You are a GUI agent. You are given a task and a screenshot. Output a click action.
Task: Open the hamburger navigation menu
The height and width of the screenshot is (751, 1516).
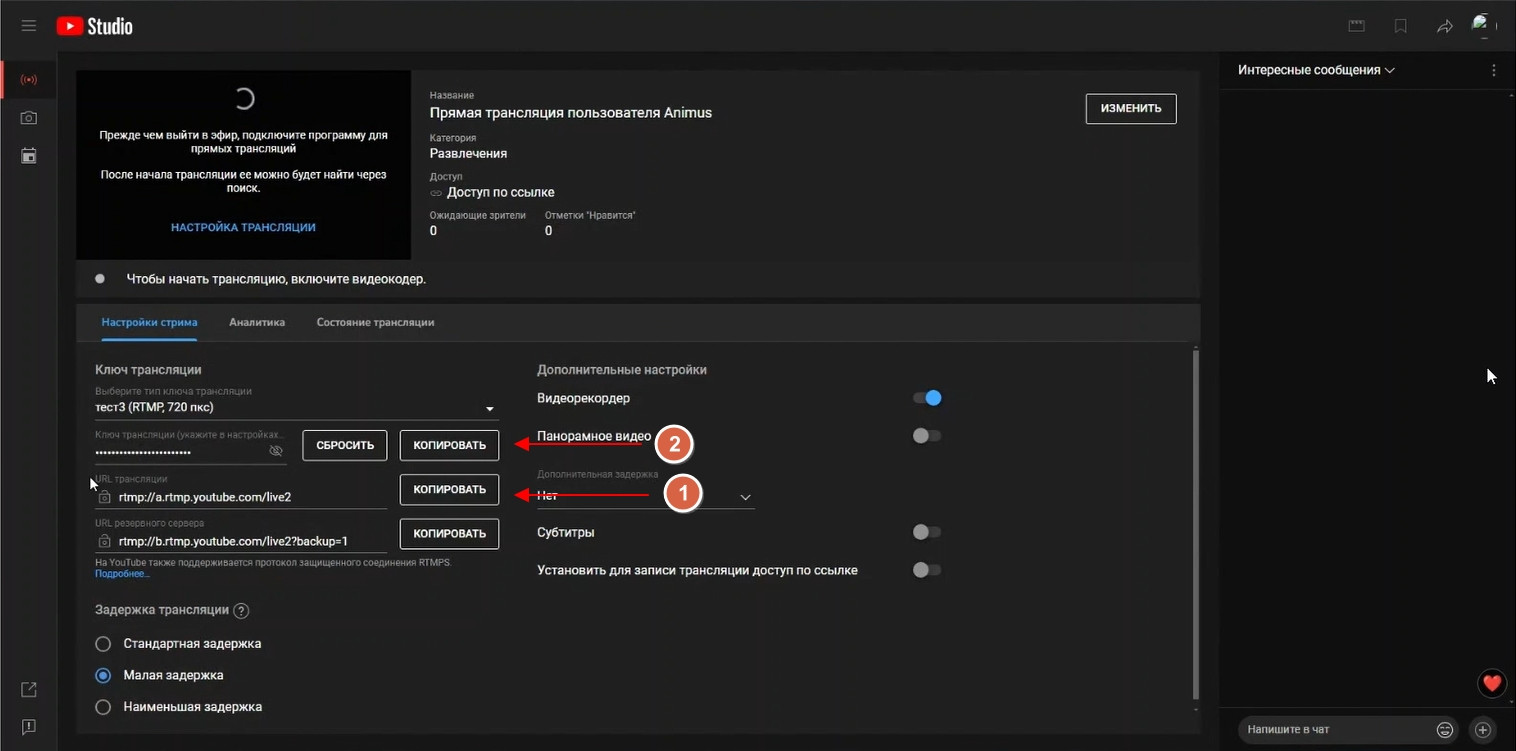[29, 26]
